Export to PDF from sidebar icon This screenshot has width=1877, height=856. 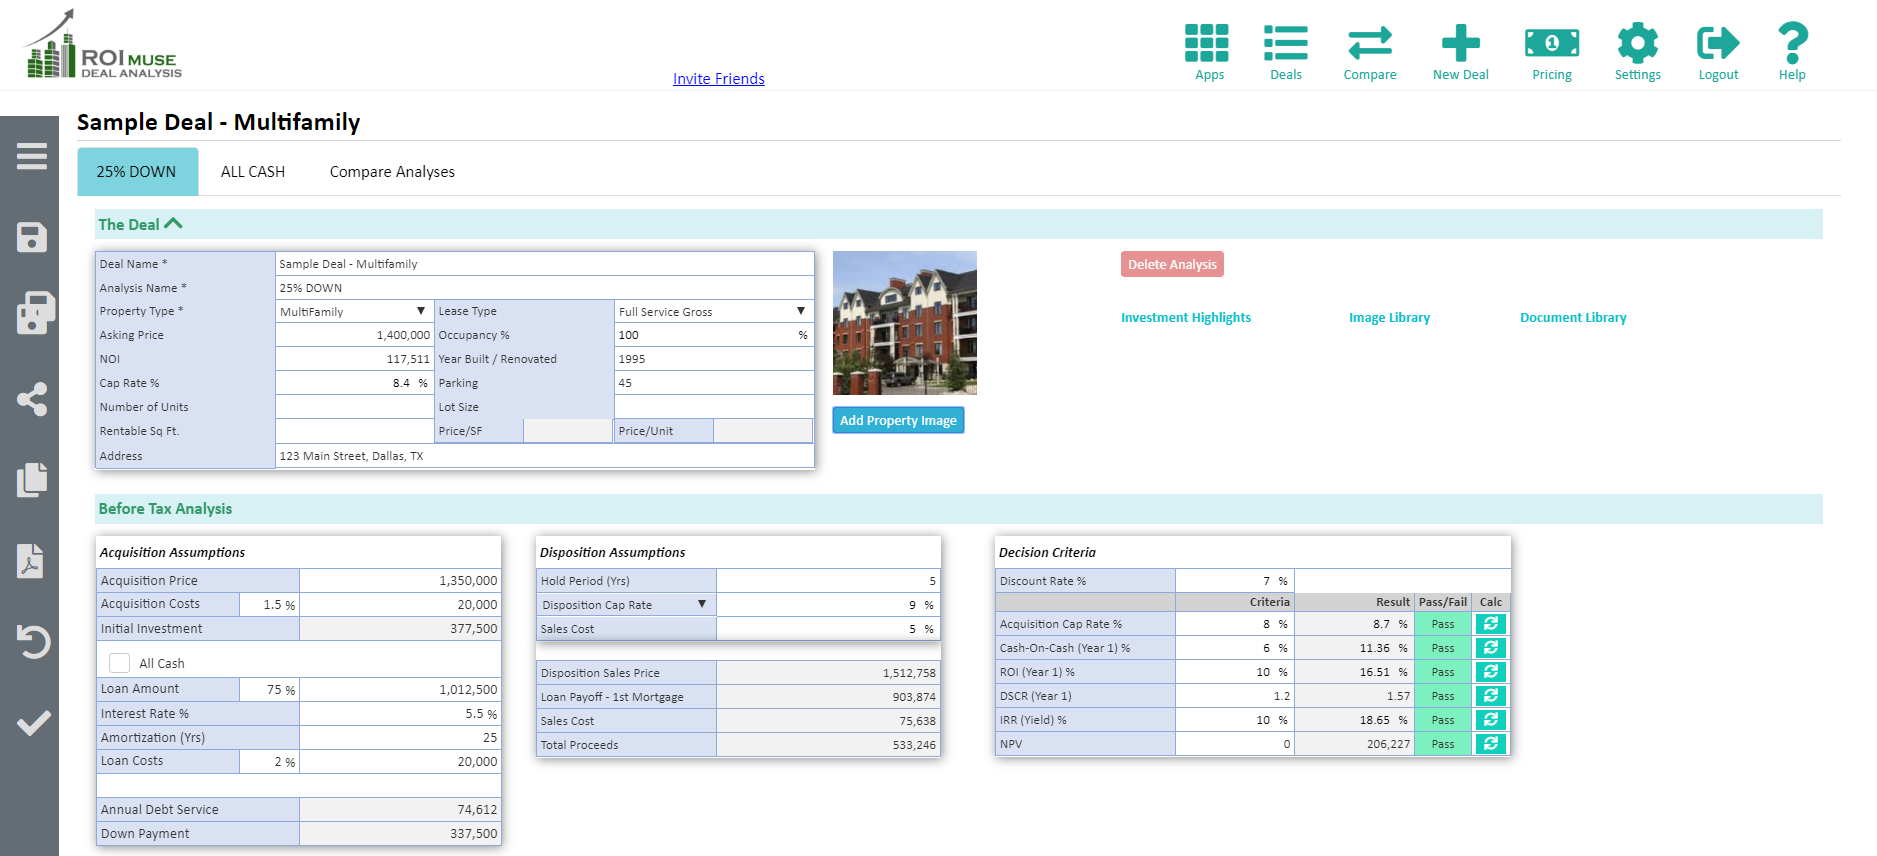30,561
